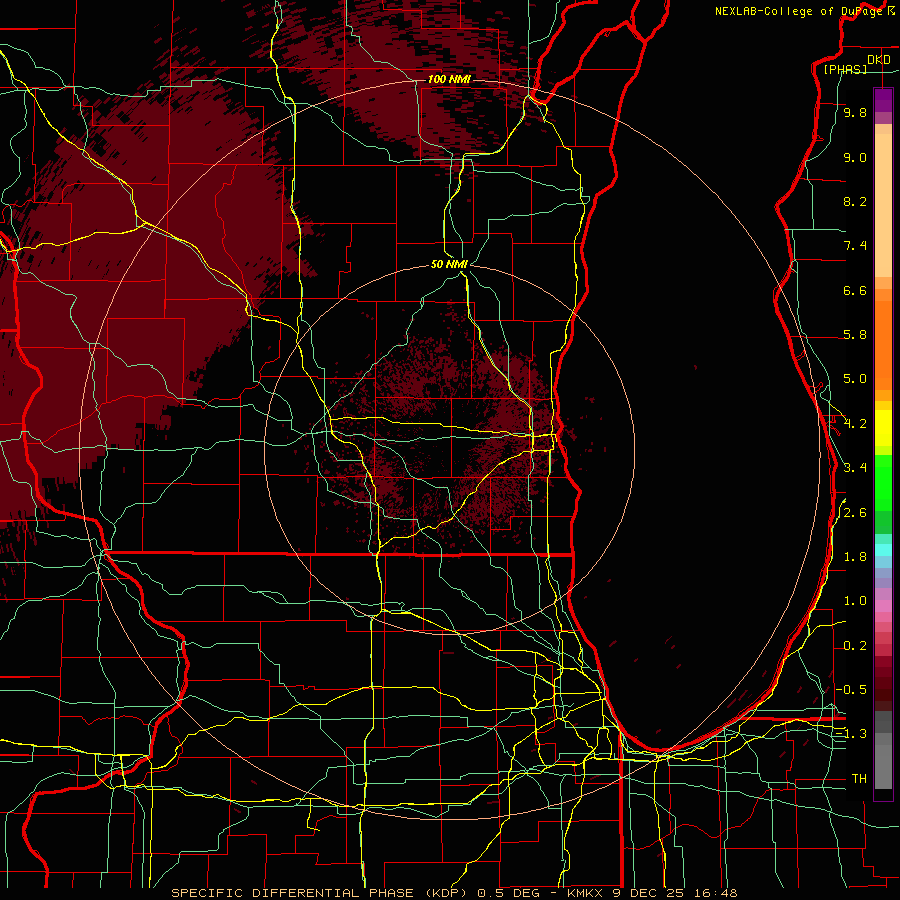Viewport: 900px width, 900px height.
Task: Click the 0.2 scale value
Action: [855, 646]
